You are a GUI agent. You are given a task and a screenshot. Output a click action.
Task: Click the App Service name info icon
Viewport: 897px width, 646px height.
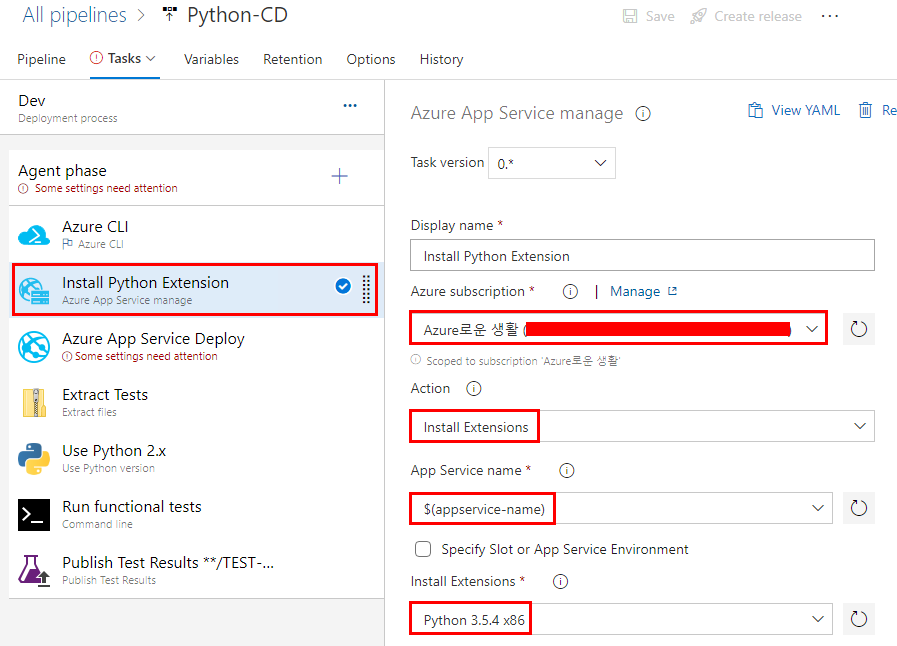pyautogui.click(x=566, y=471)
